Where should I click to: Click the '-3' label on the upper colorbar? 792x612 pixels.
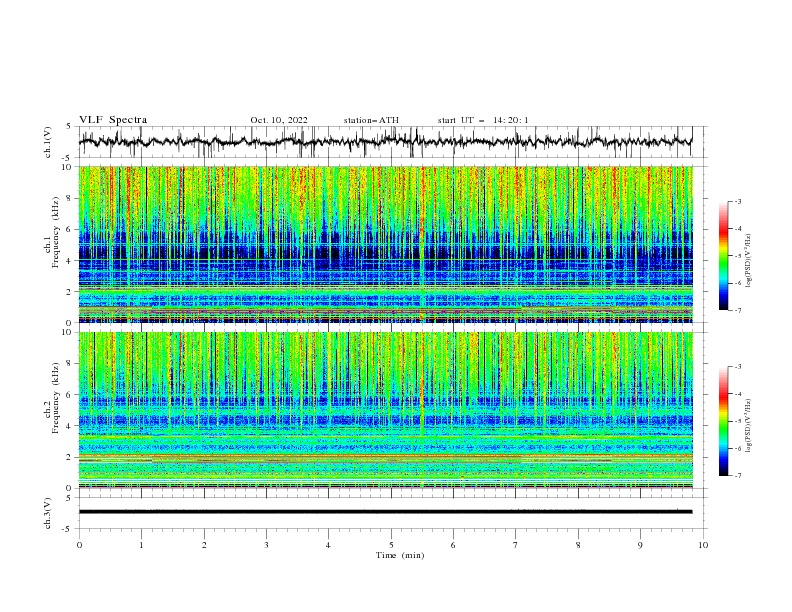point(737,201)
